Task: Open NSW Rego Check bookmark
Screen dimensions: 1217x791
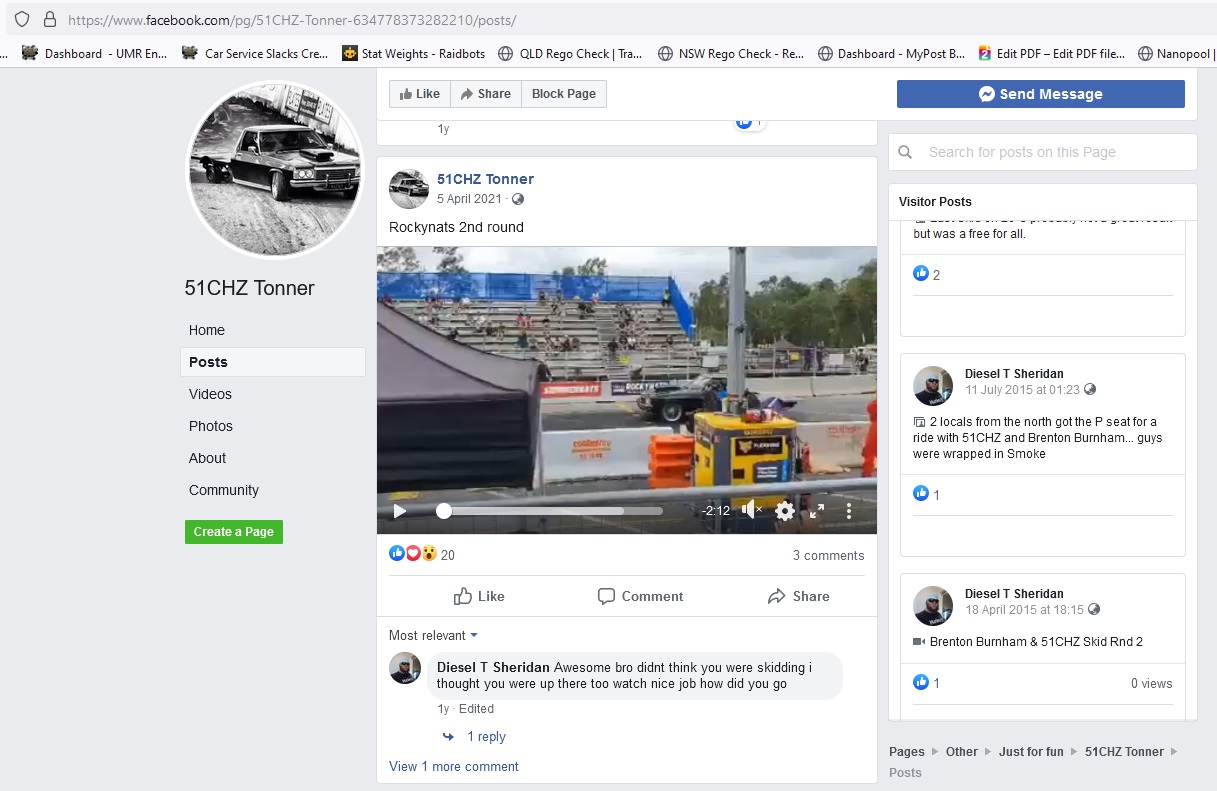Action: 731,54
